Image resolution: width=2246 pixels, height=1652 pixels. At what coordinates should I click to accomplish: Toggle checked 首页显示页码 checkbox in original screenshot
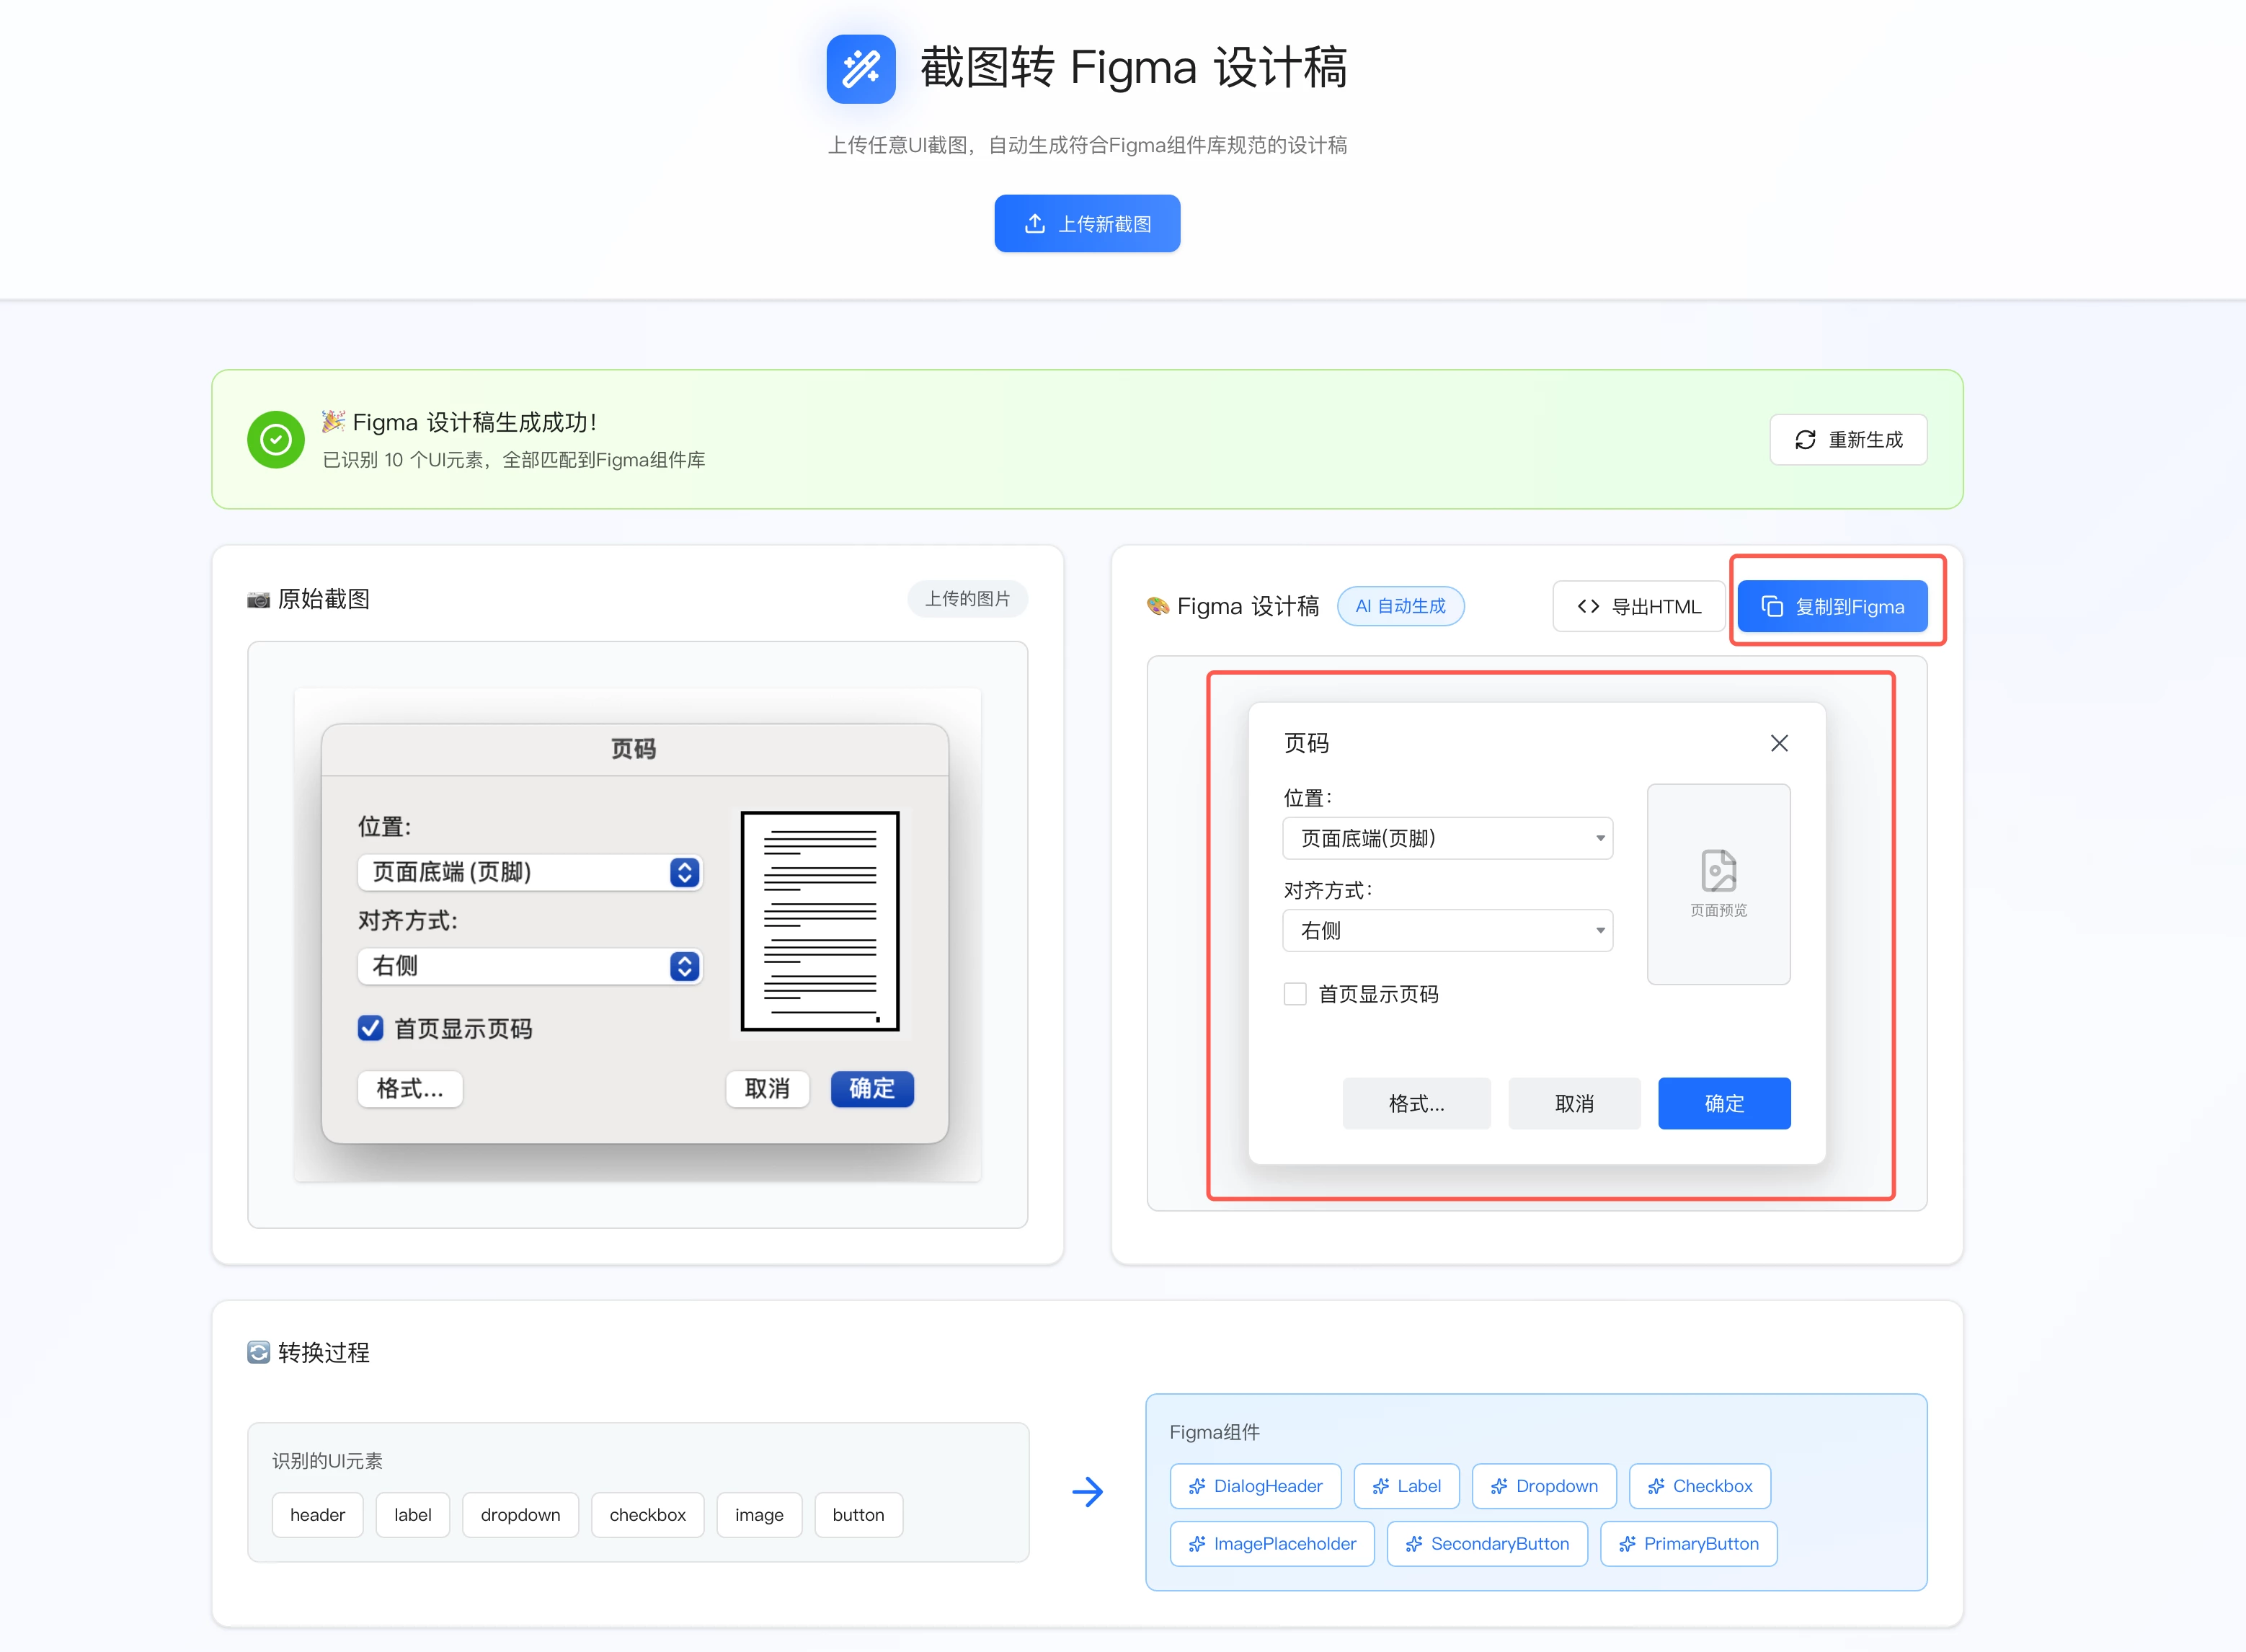[x=371, y=1028]
